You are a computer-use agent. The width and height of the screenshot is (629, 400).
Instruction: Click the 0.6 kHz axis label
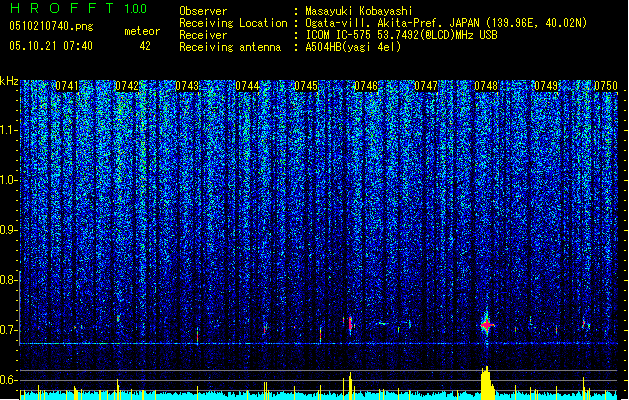pyautogui.click(x=9, y=380)
